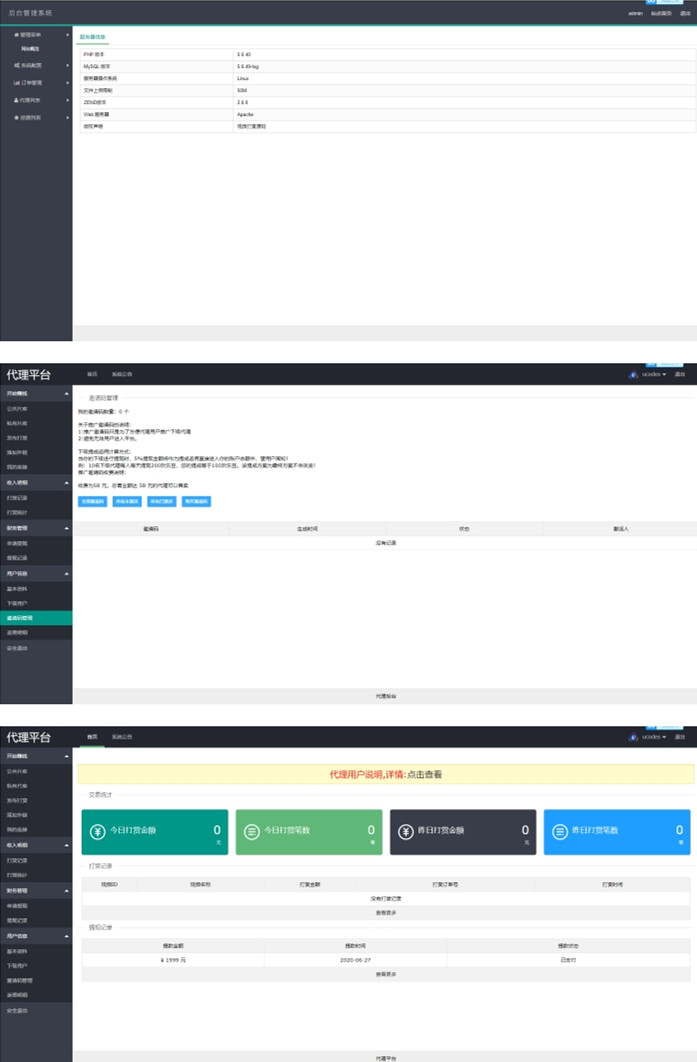Click the home icon beside 管理菜单
Image resolution: width=697 pixels, height=1062 pixels.
(x=16, y=35)
